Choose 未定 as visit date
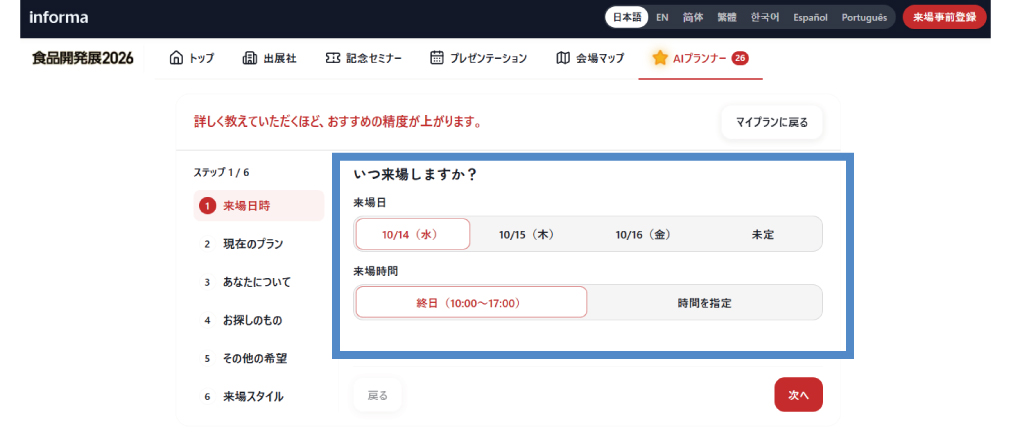The image size is (1011, 438). (762, 235)
